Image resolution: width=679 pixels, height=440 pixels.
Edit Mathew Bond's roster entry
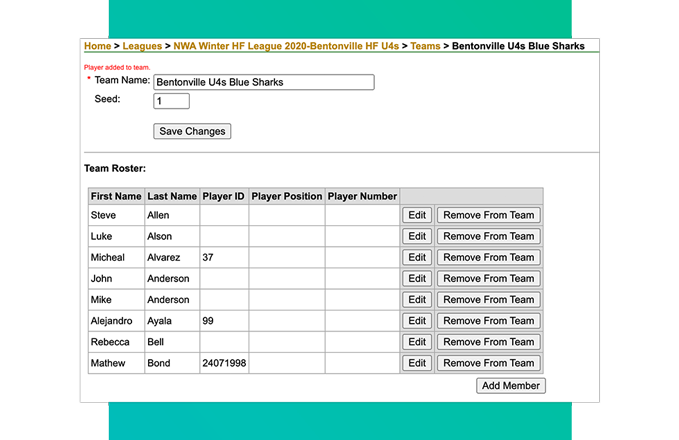click(416, 363)
